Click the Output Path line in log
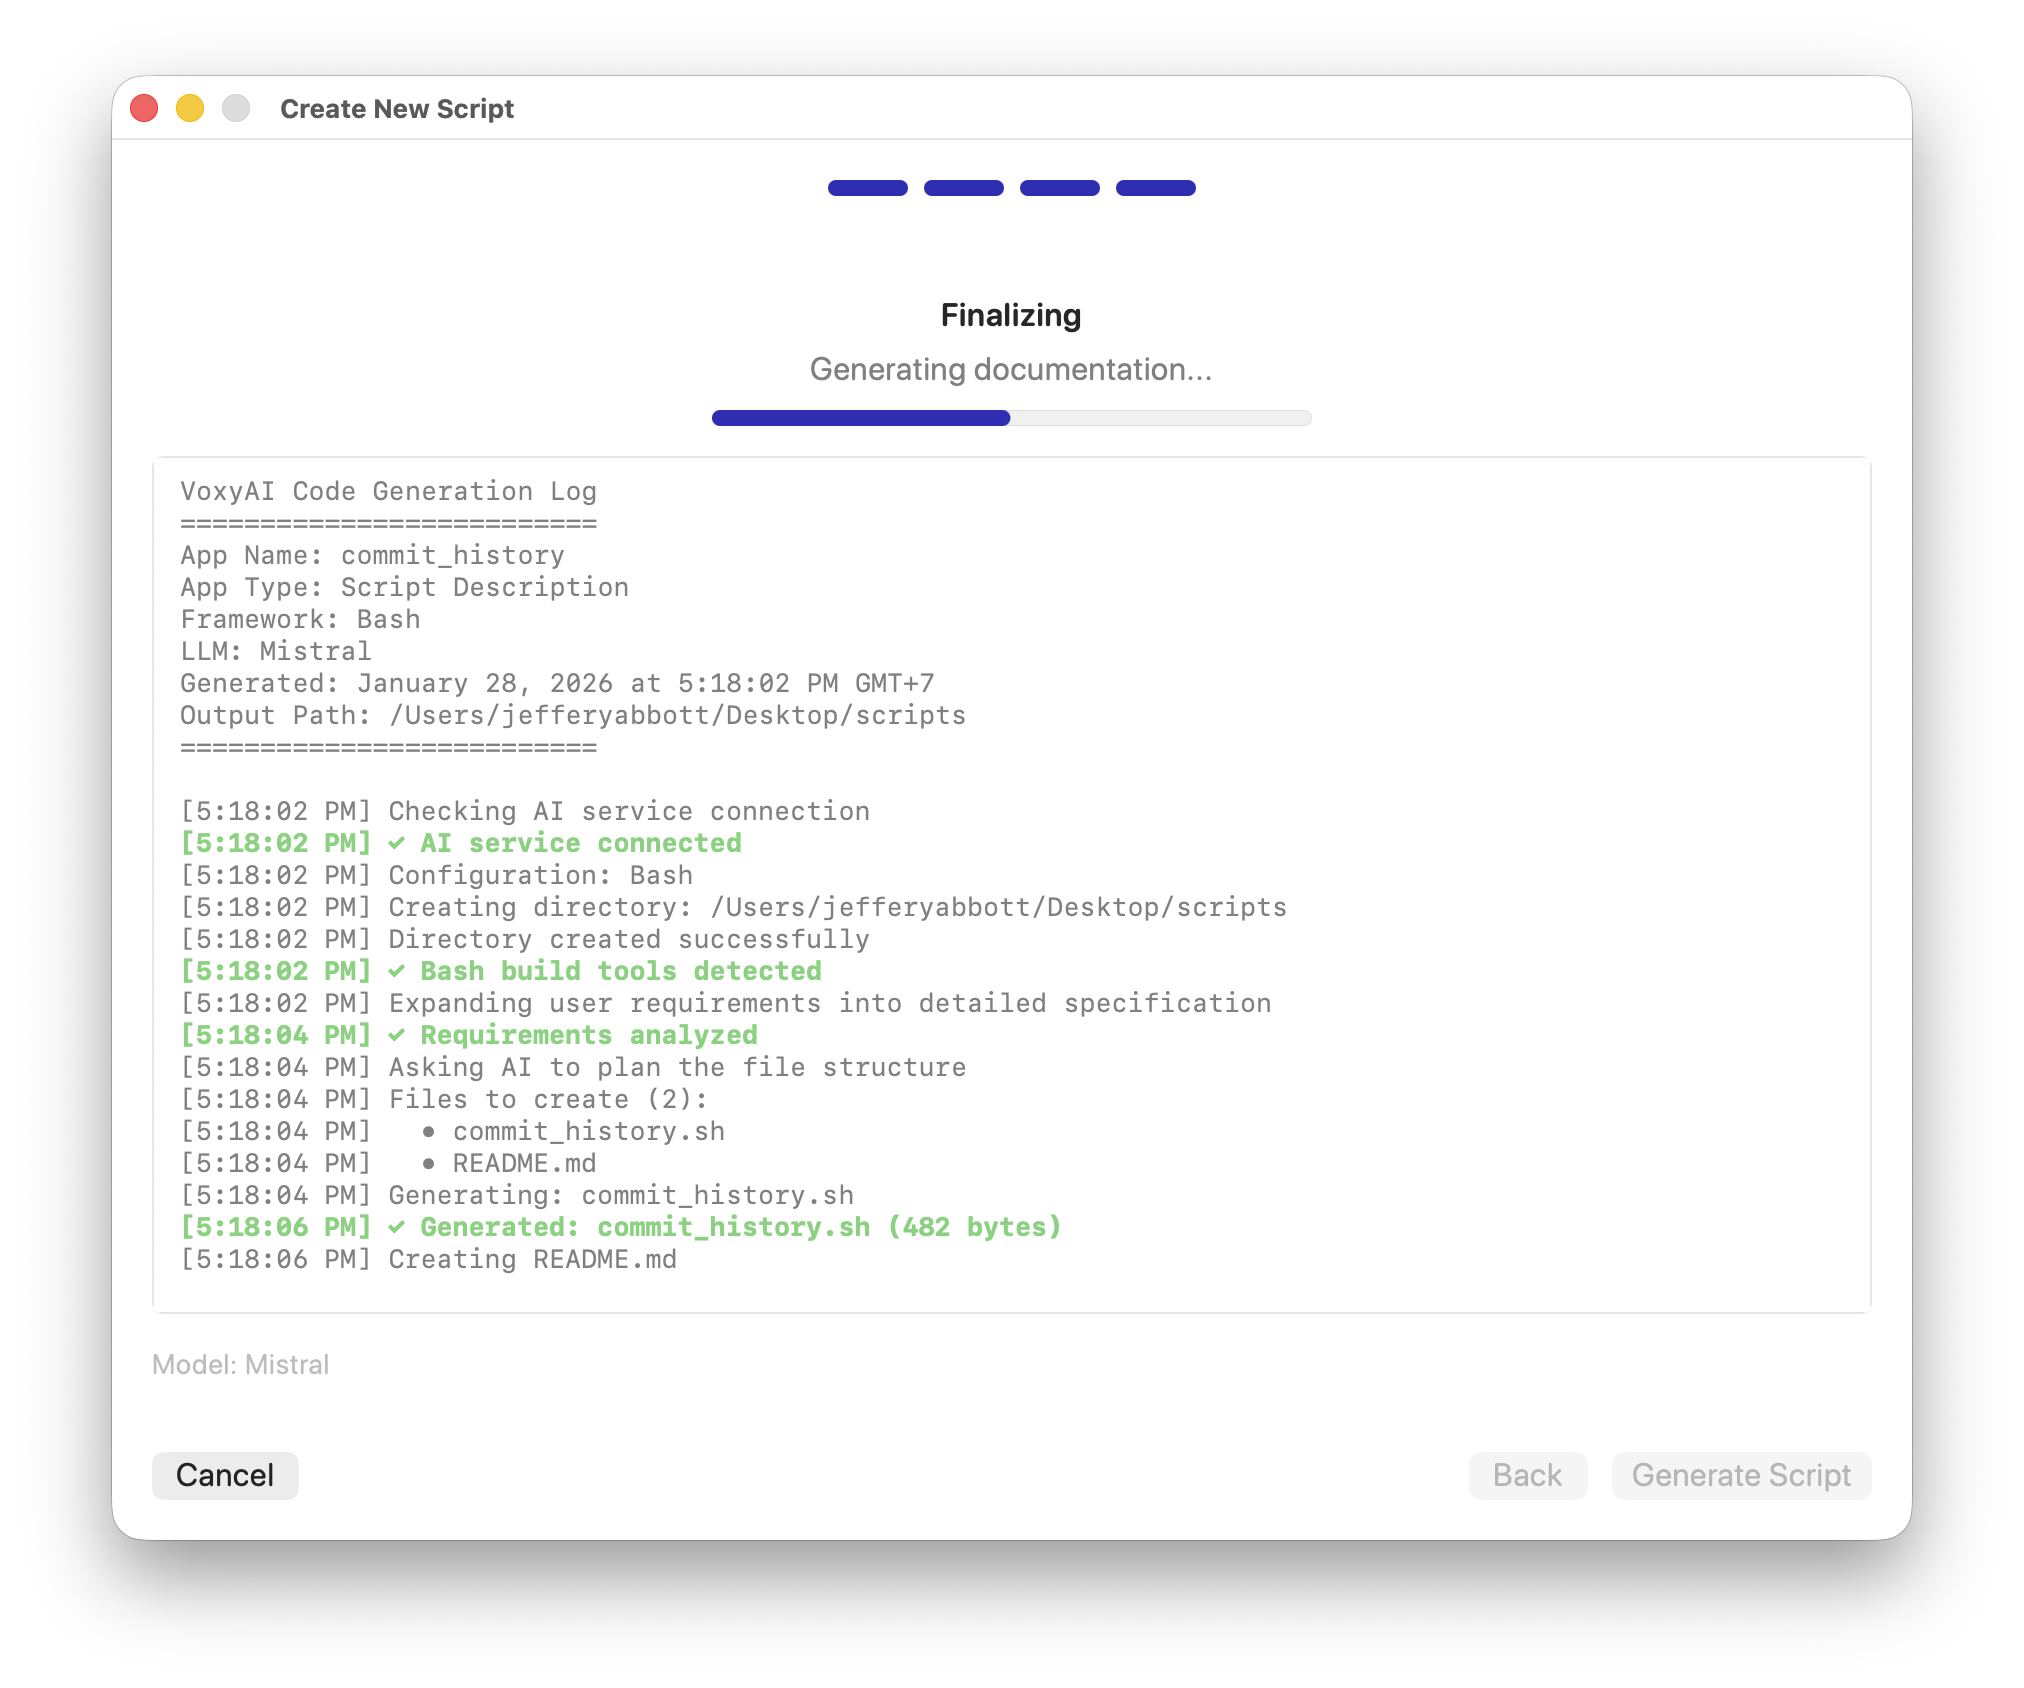2024x1688 pixels. tap(572, 716)
